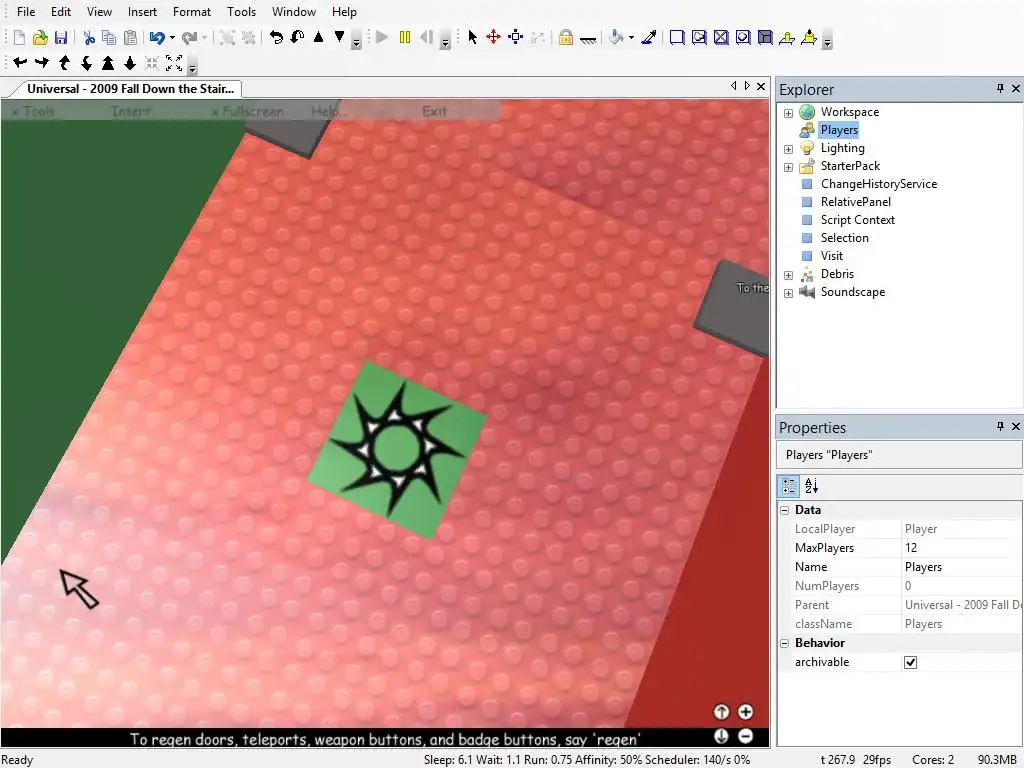Click the Motor tool icon
This screenshot has width=1024, height=768.
coord(809,37)
